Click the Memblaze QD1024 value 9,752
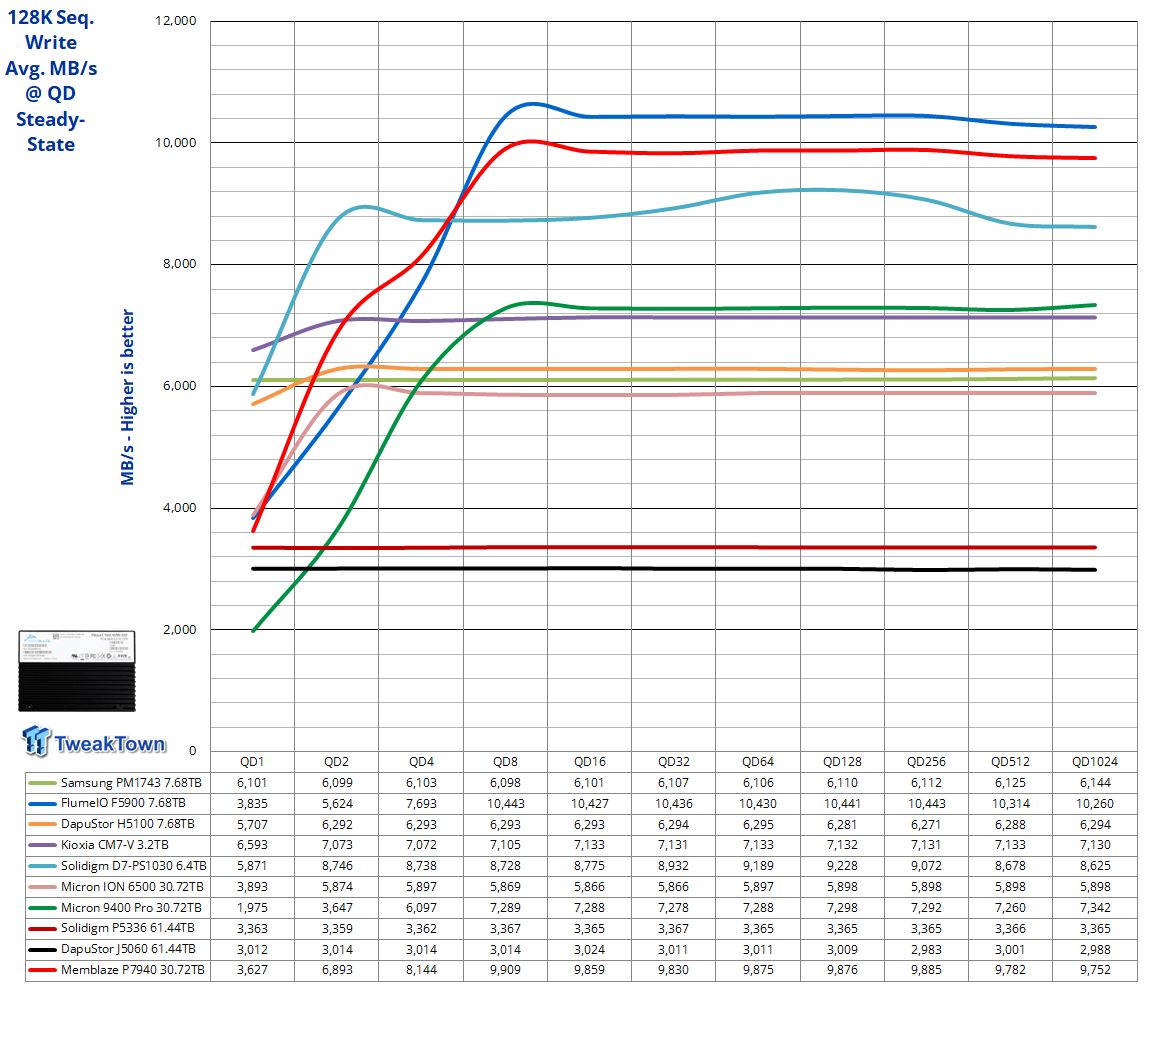 click(1095, 970)
